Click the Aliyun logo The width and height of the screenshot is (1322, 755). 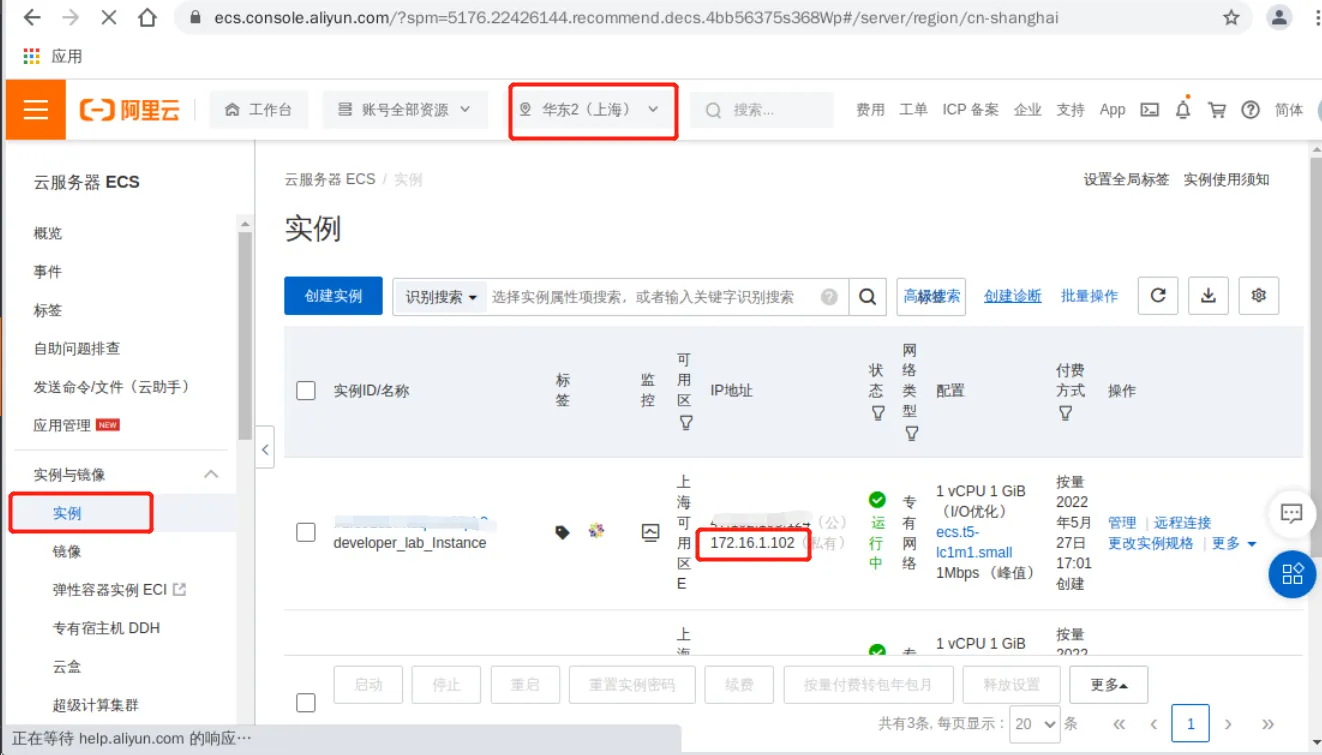click(130, 110)
